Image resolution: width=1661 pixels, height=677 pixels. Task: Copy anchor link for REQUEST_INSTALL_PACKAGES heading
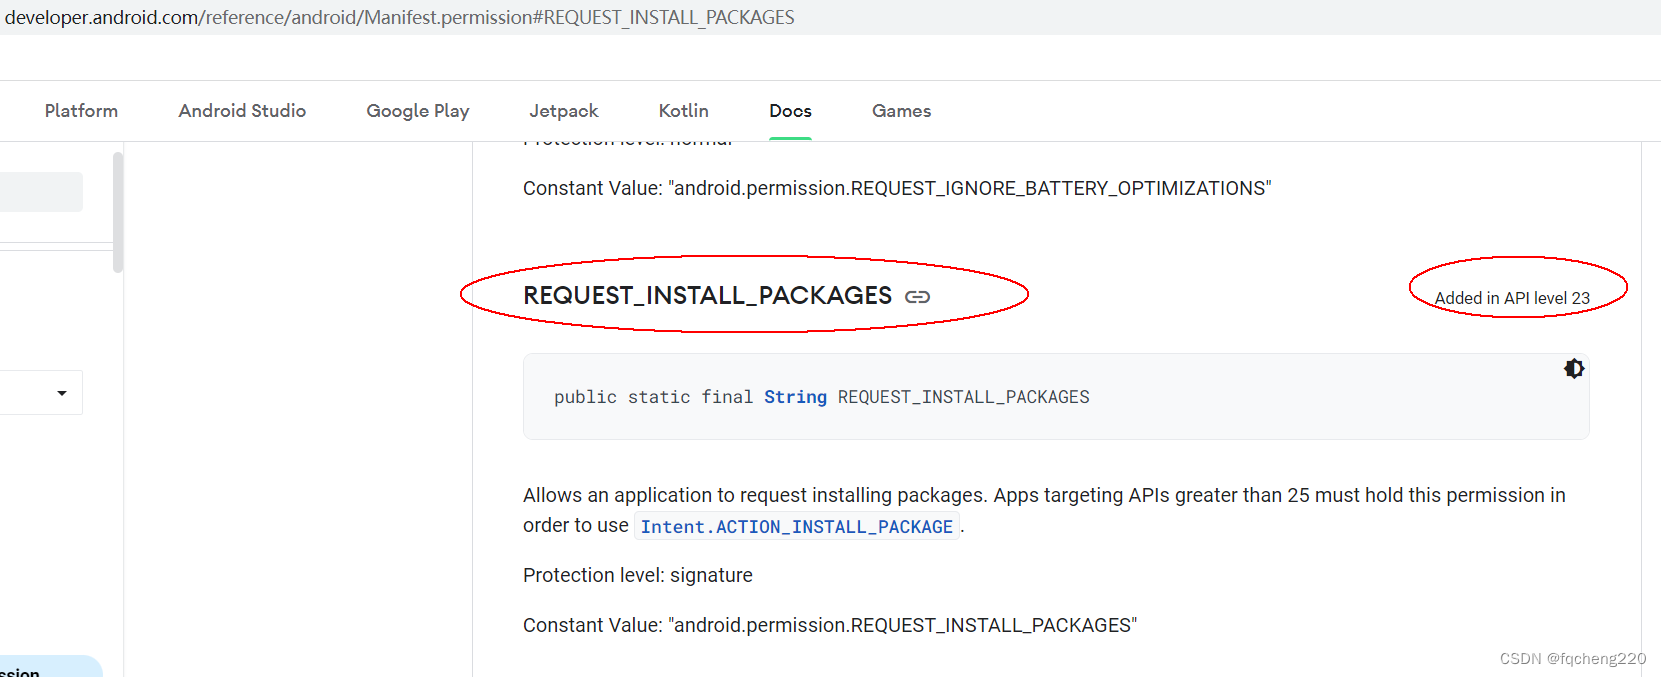917,297
